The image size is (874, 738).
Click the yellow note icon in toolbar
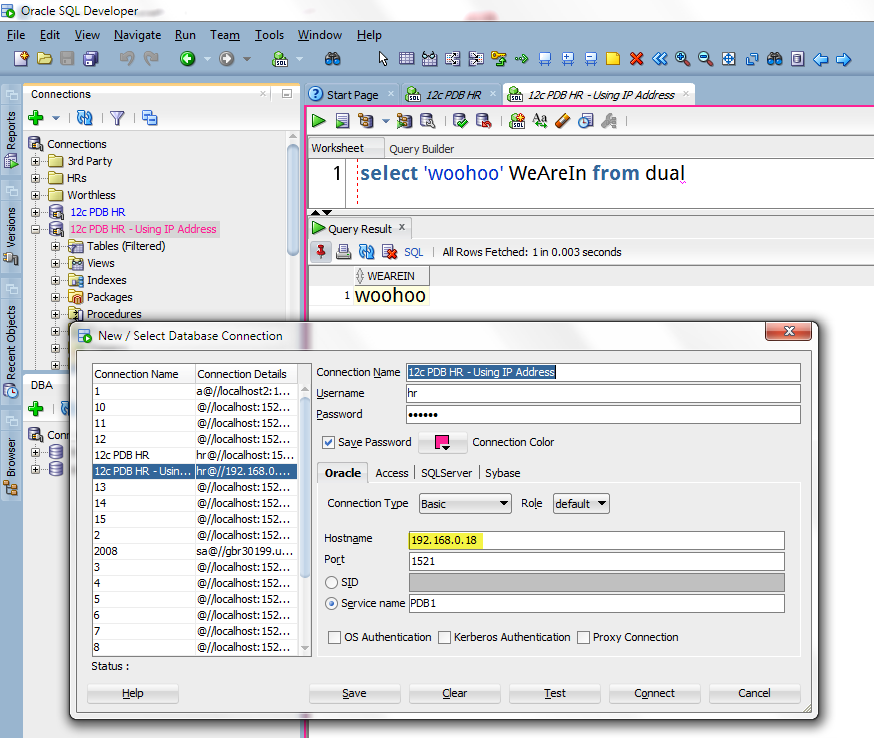613,59
